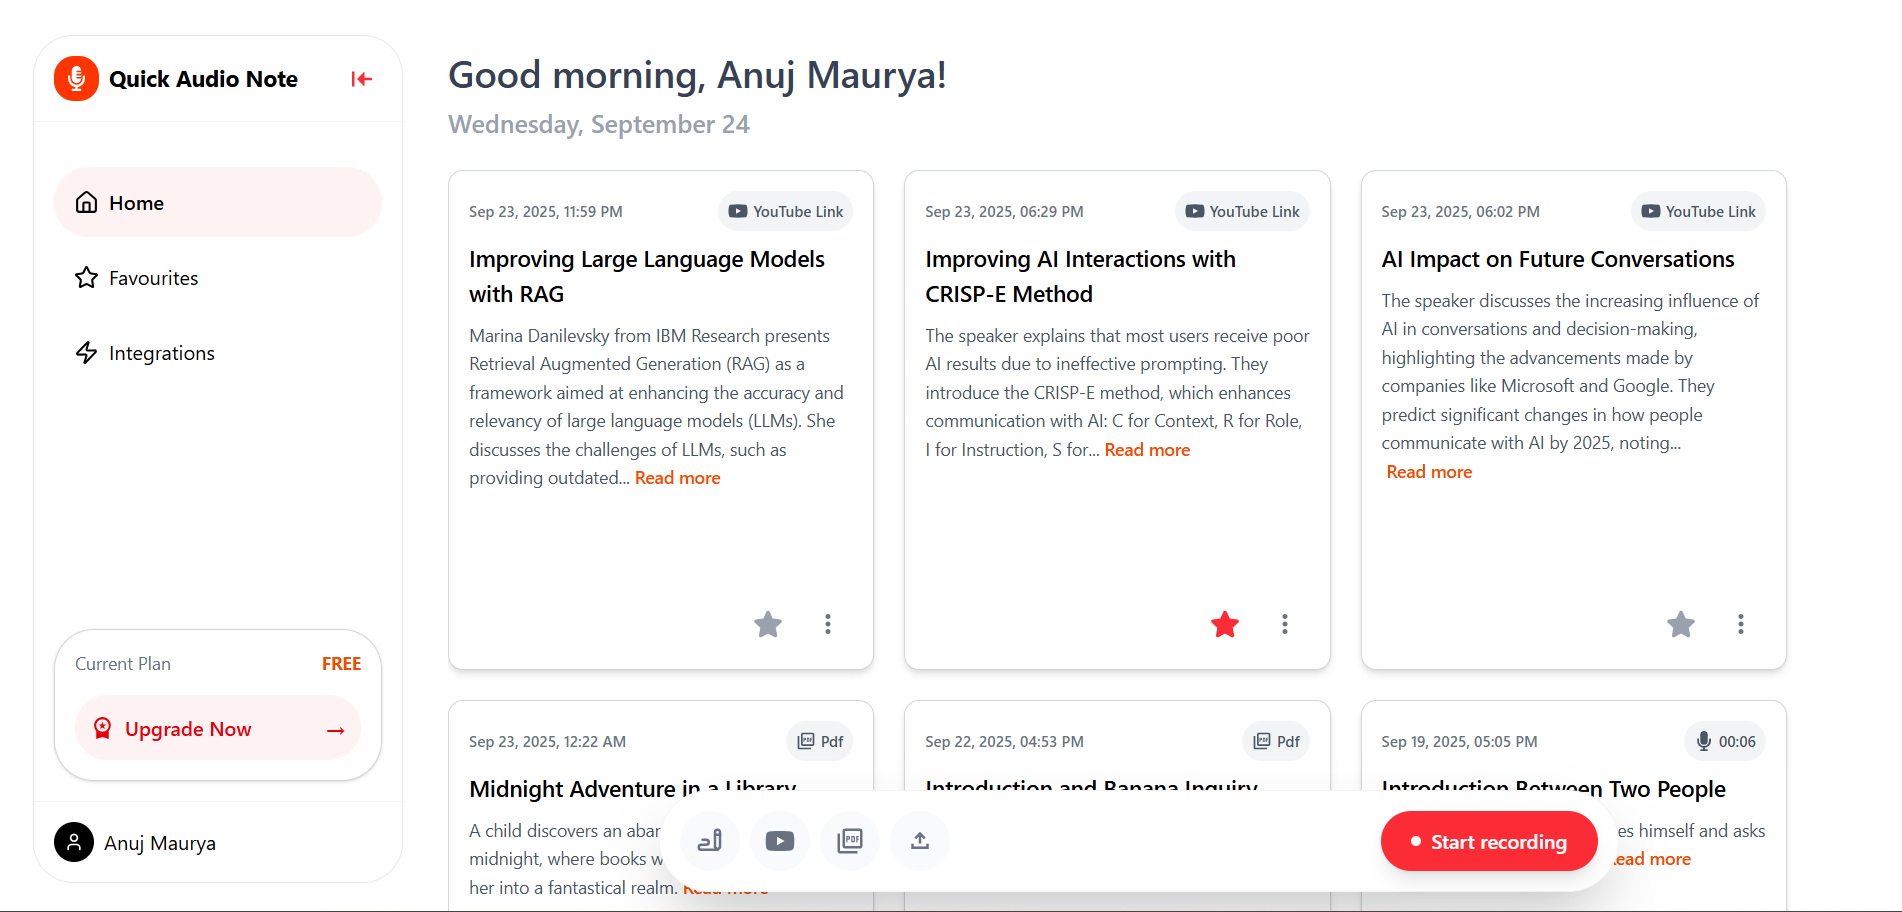
Task: Open the YouTube link input from the bottom toolbar
Action: tap(780, 841)
